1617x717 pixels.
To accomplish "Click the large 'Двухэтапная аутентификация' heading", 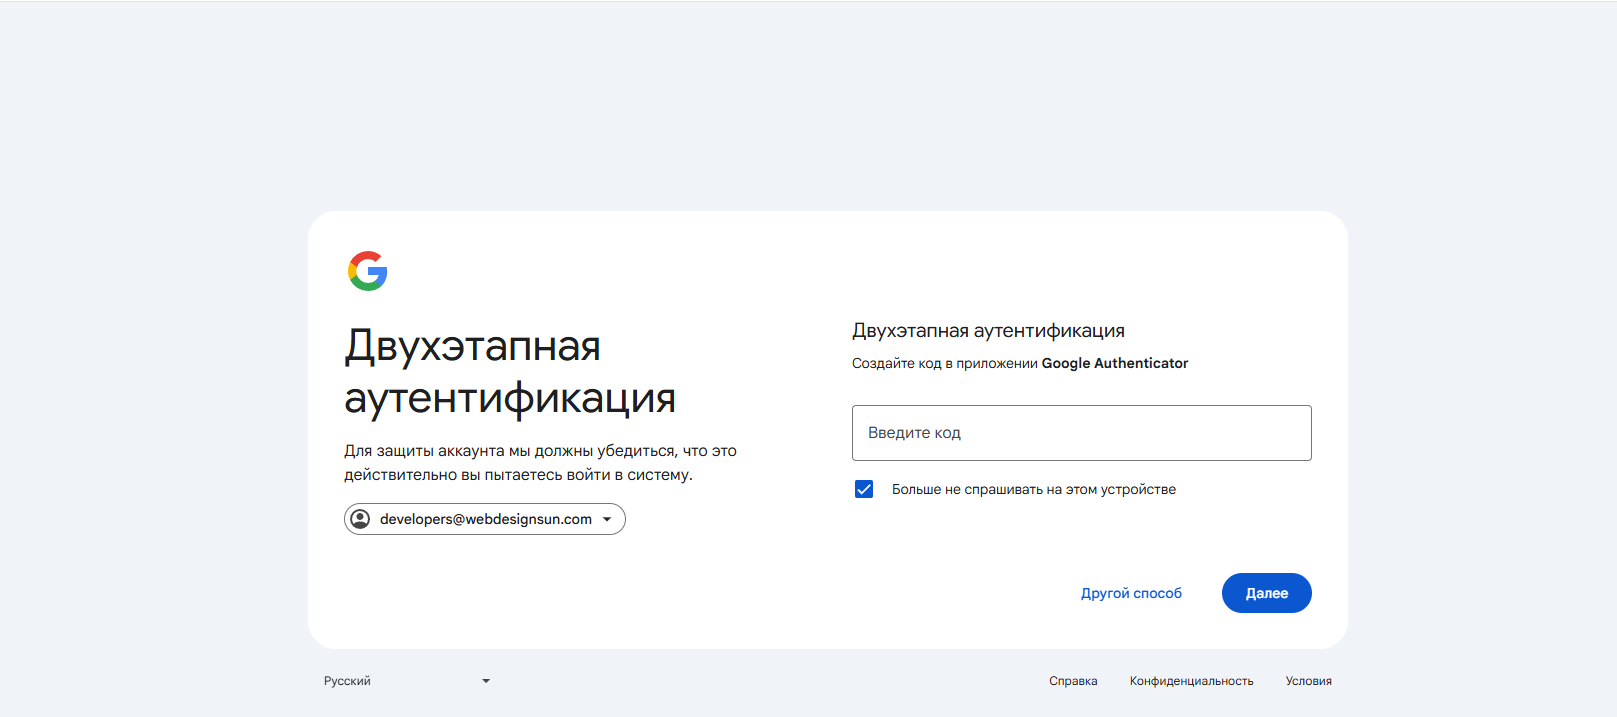I will coord(510,372).
